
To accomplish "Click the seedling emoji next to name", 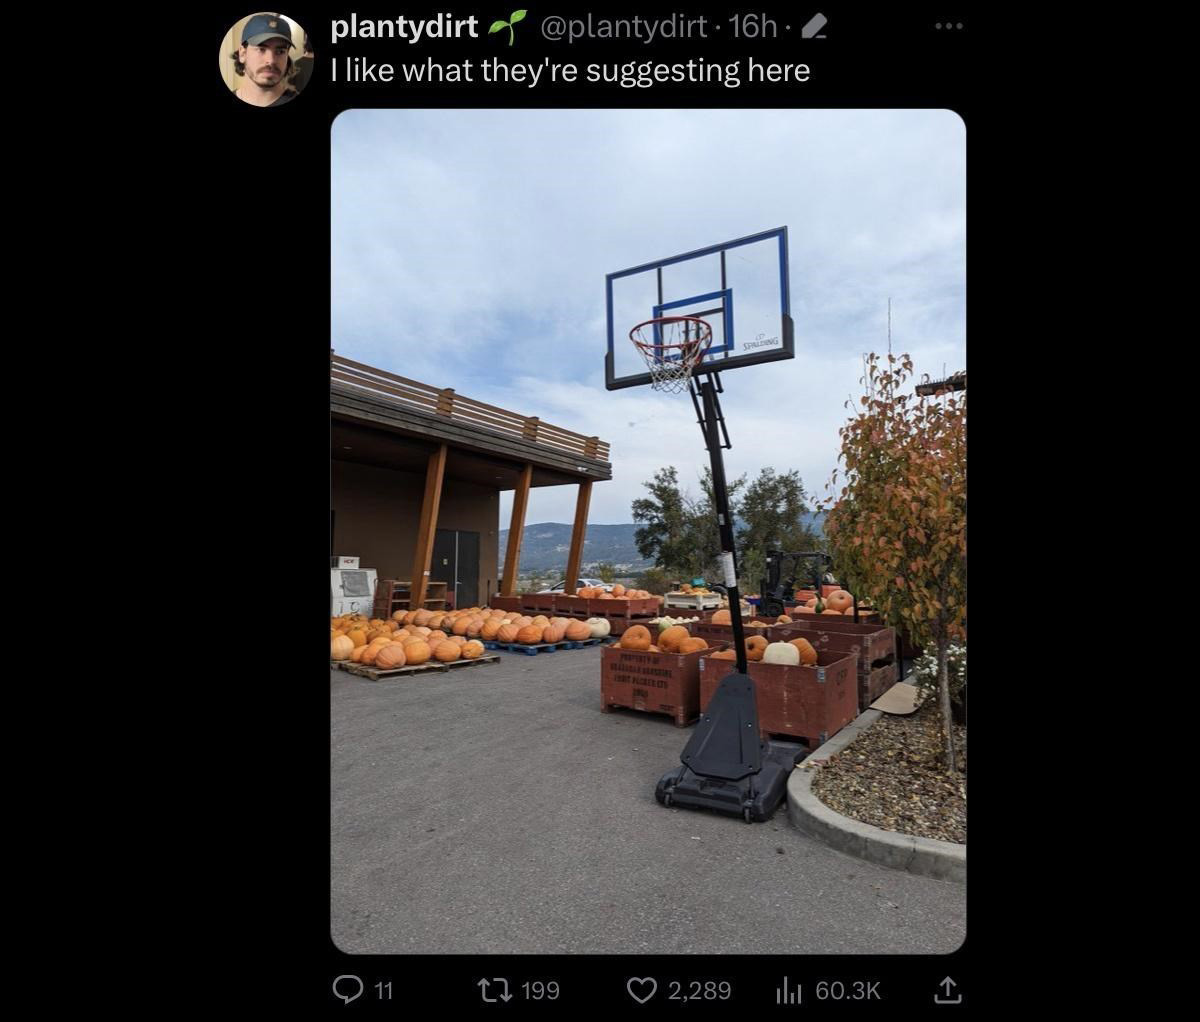I will tap(508, 28).
